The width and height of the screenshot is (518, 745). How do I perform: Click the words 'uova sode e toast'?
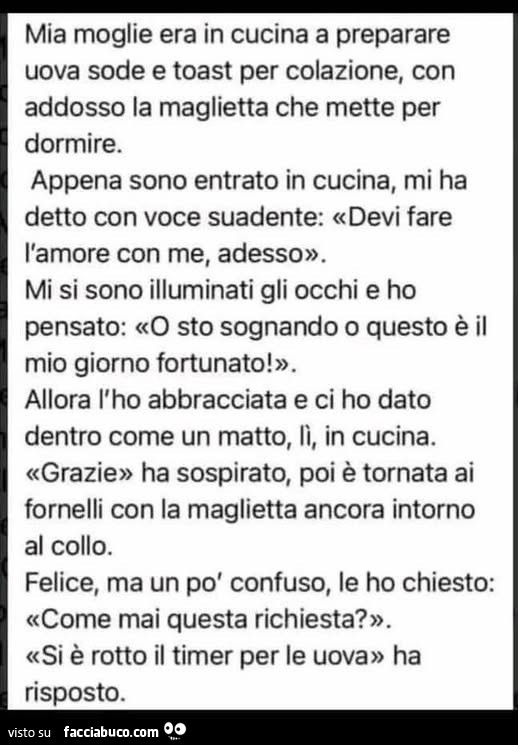tap(129, 71)
